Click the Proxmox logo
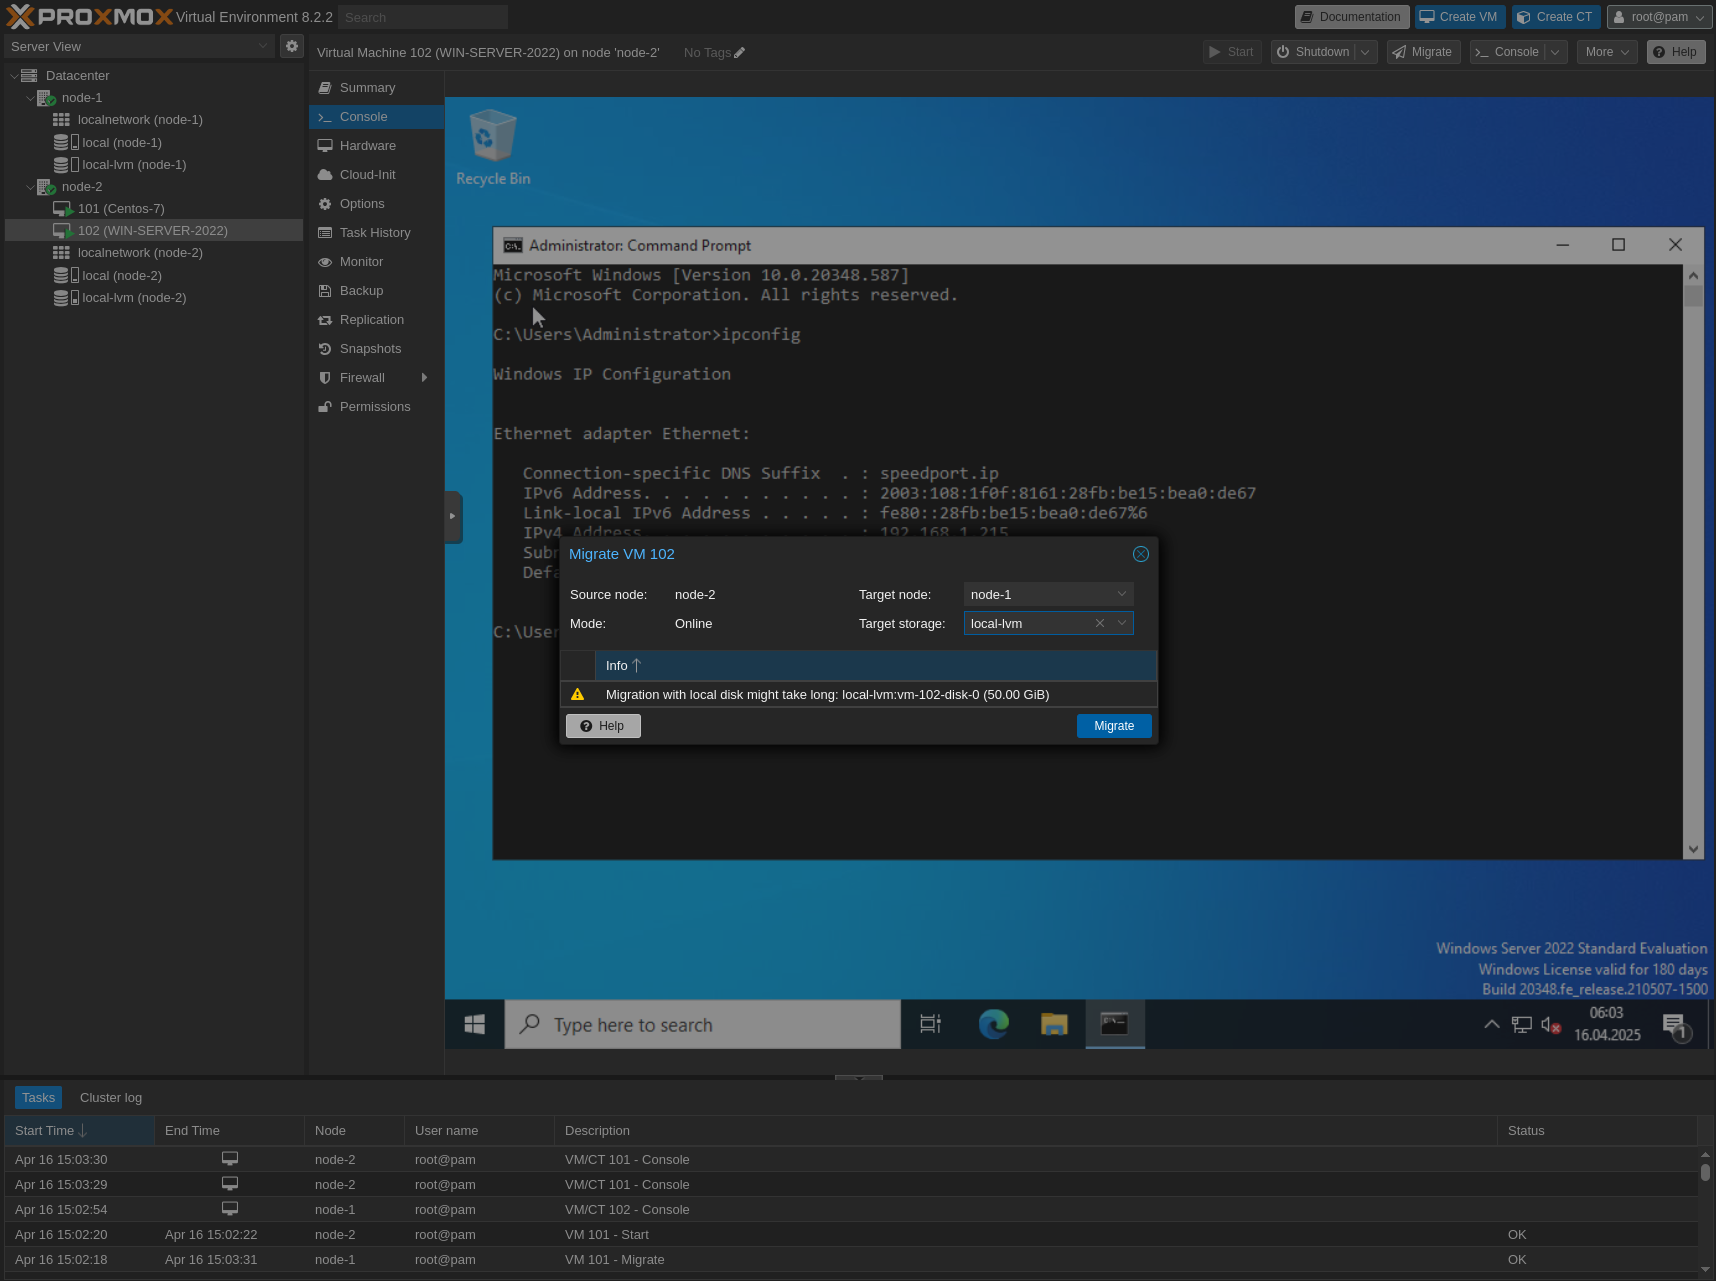 click(x=83, y=16)
